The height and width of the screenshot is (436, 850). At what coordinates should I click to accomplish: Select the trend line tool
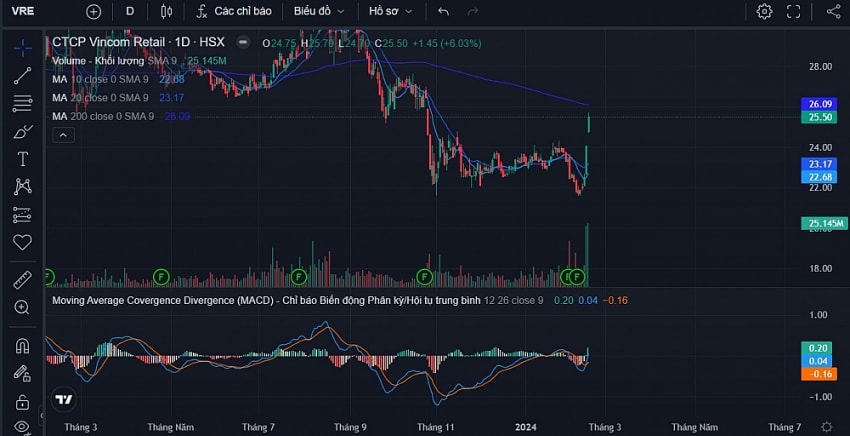coord(22,76)
